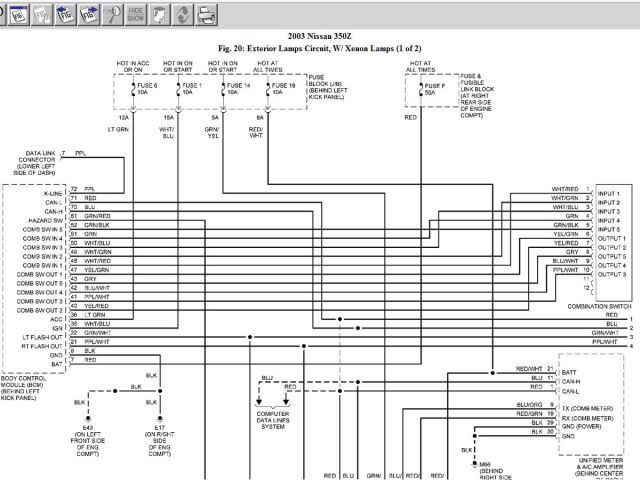Toggle the HIDE SHOW toolbar button
The image size is (640, 480).
click(137, 14)
